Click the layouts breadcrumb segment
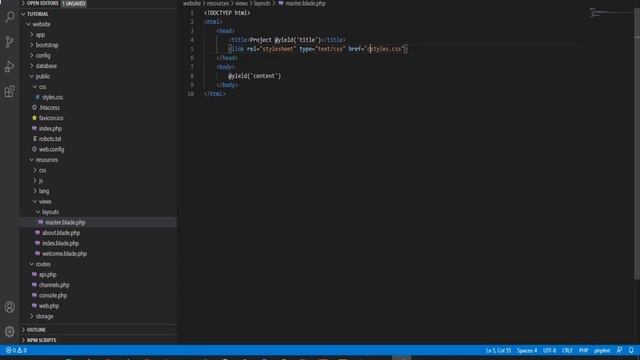Screen dimensions: 640x360 pyautogui.click(x=262, y=3)
